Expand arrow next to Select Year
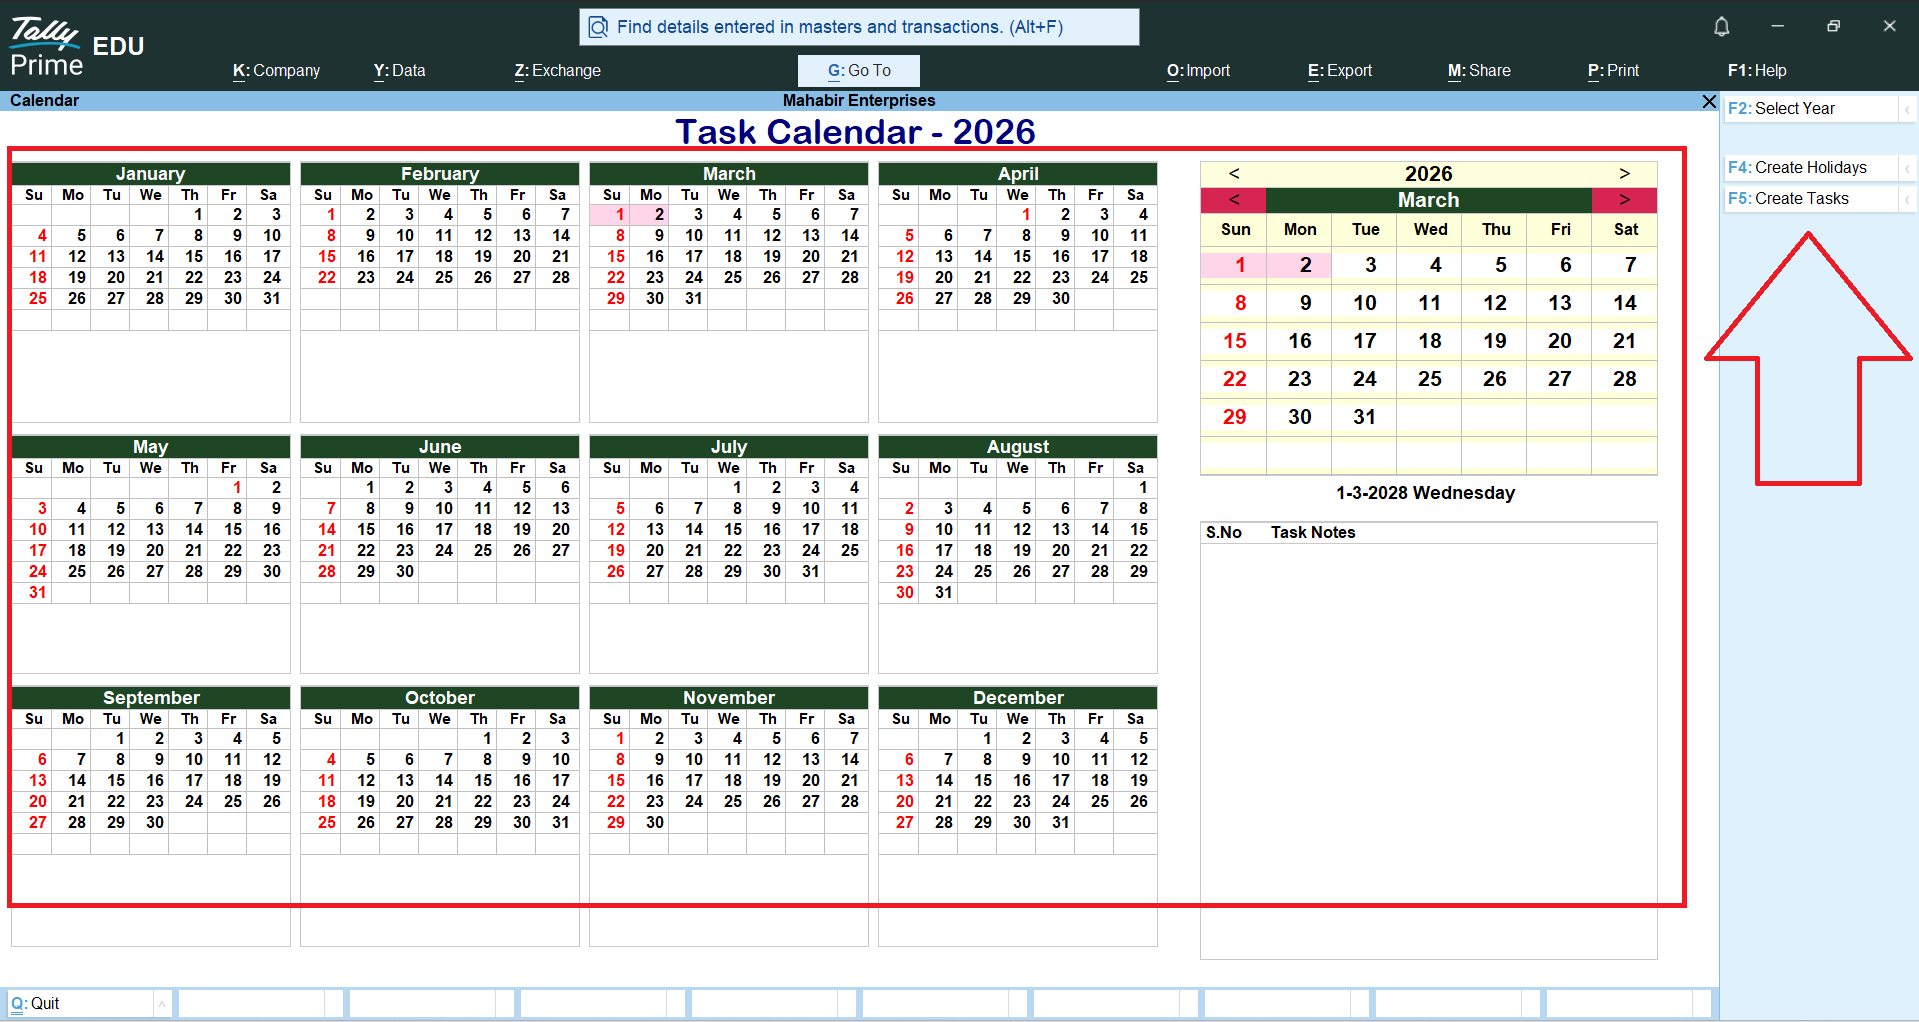Image resolution: width=1919 pixels, height=1022 pixels. (1907, 109)
